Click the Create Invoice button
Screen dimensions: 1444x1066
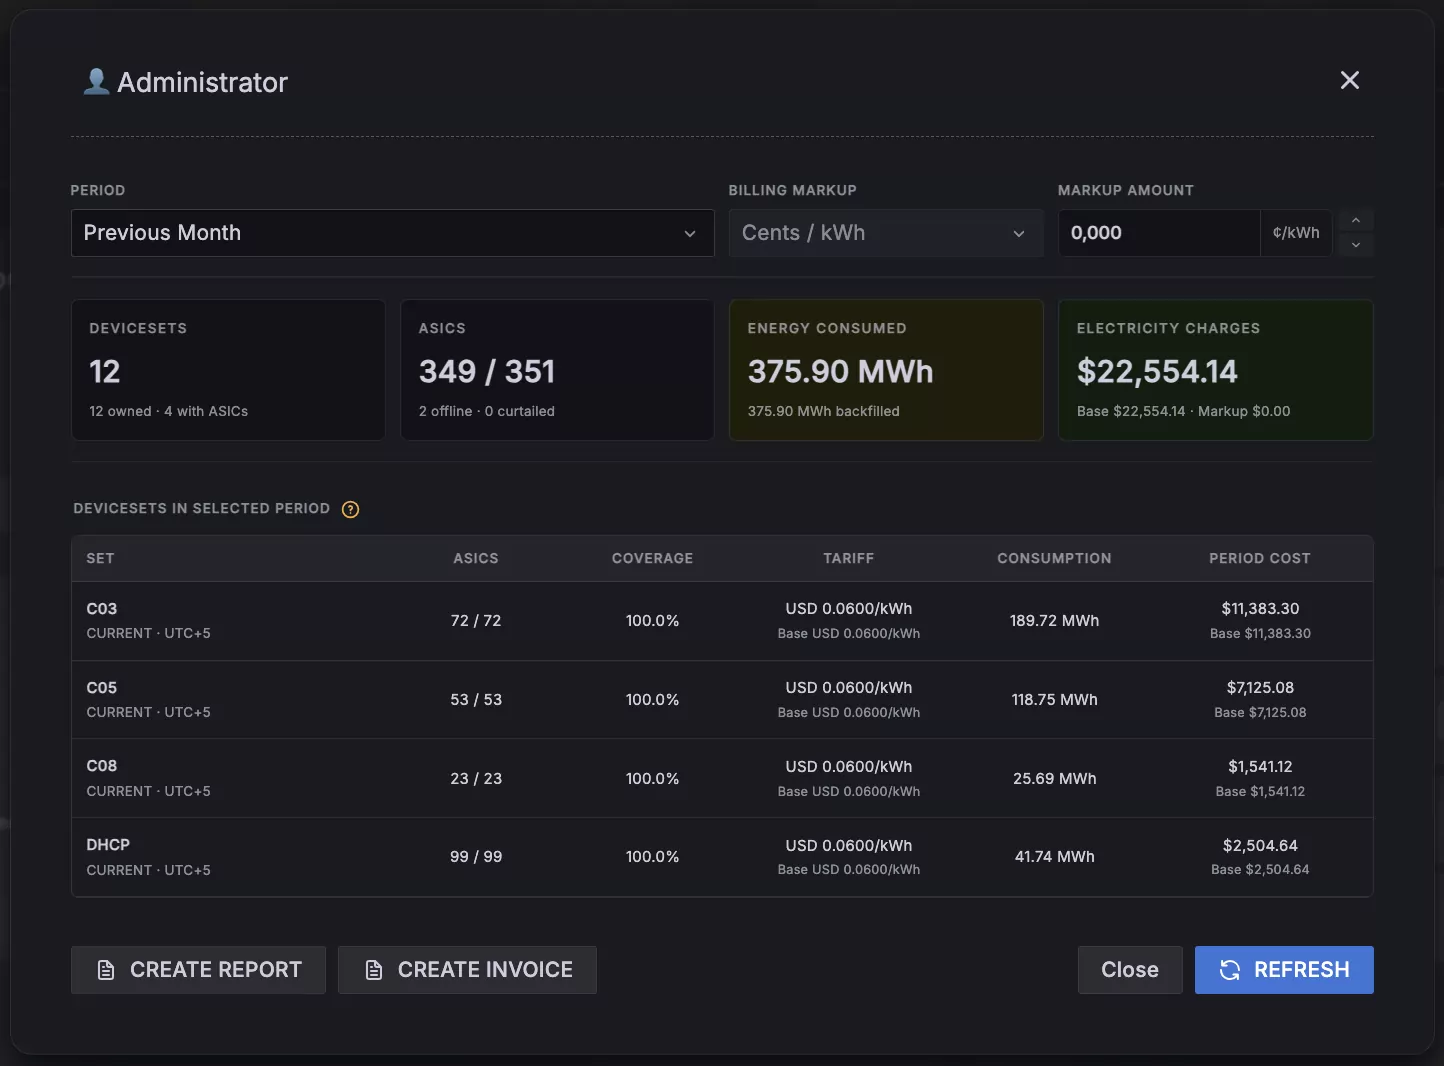pyautogui.click(x=467, y=970)
